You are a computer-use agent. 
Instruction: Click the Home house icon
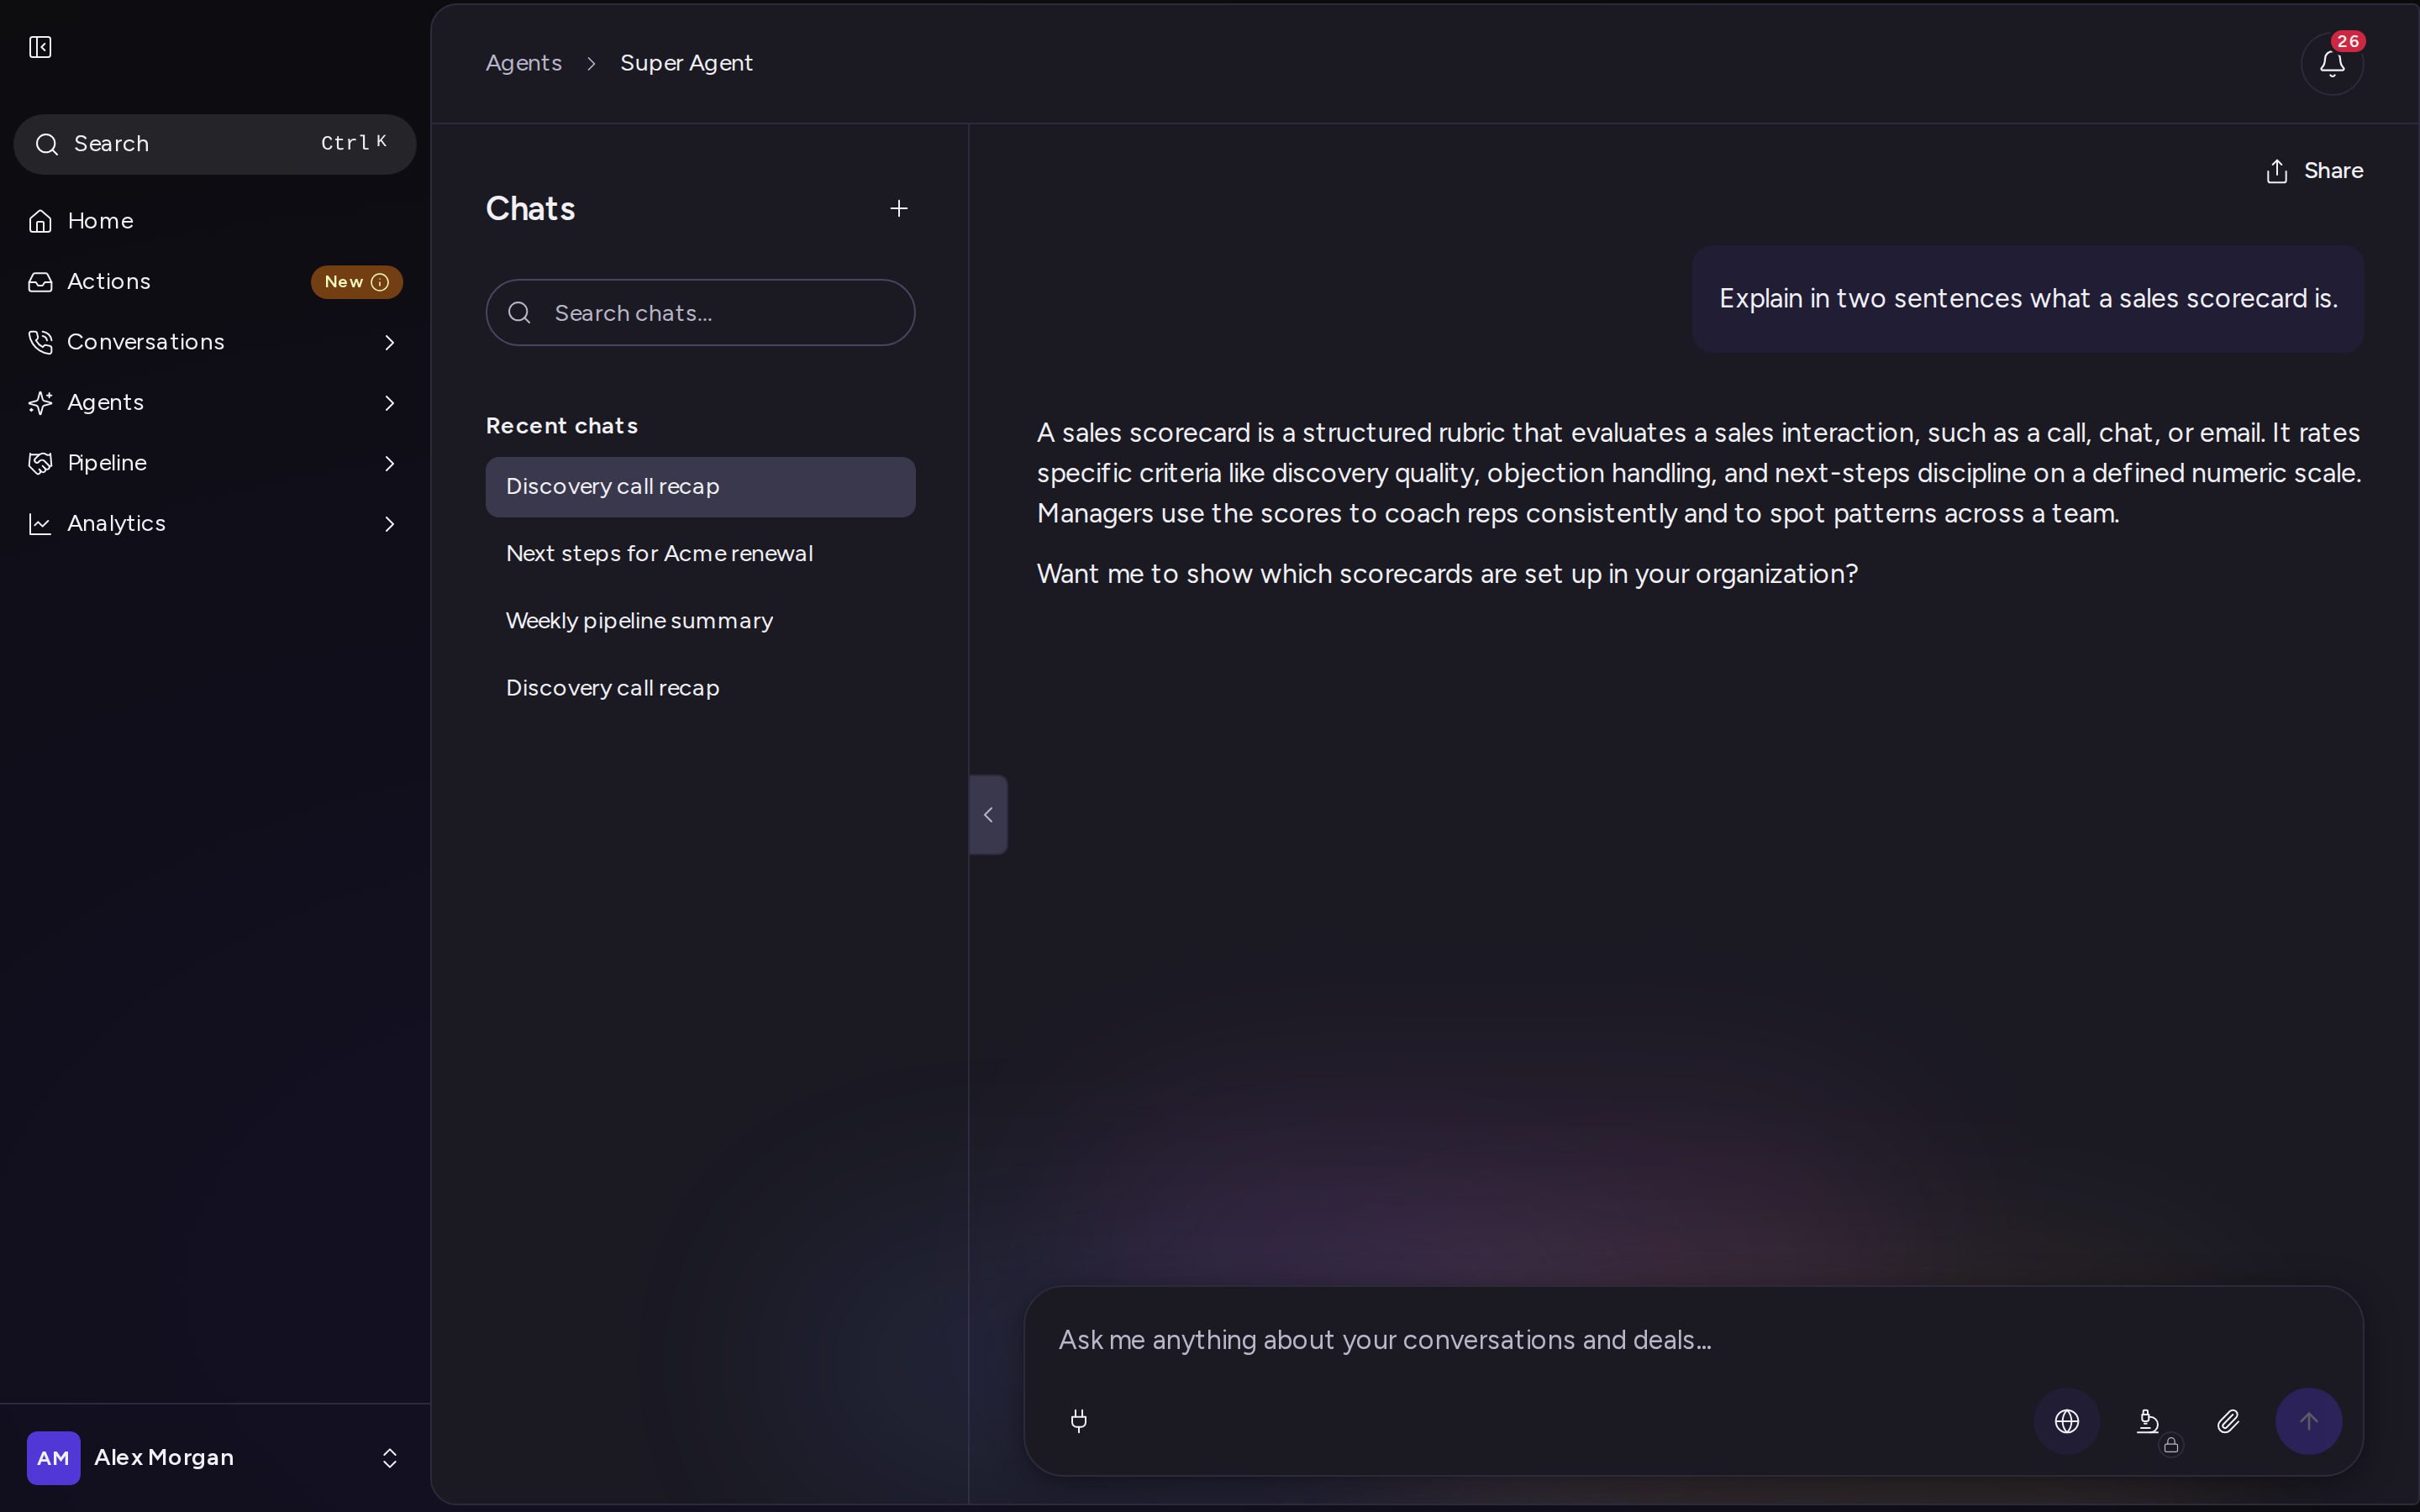[40, 221]
